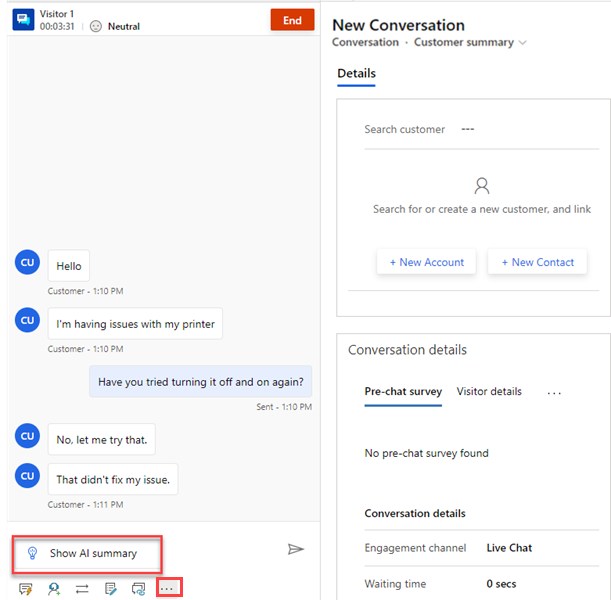611x600 pixels.
Task: Click the CU avatar next to Hello
Action: tap(27, 262)
